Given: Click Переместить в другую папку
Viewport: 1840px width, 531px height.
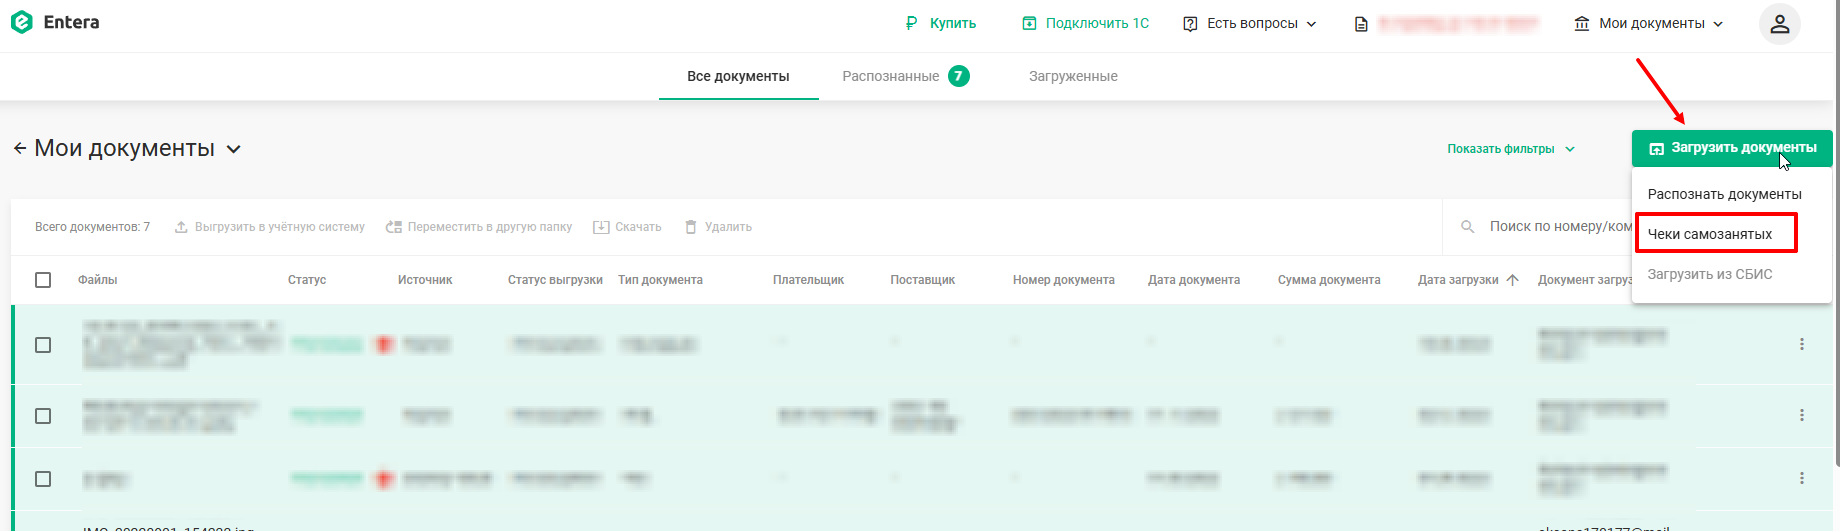Looking at the screenshot, I should 478,227.
